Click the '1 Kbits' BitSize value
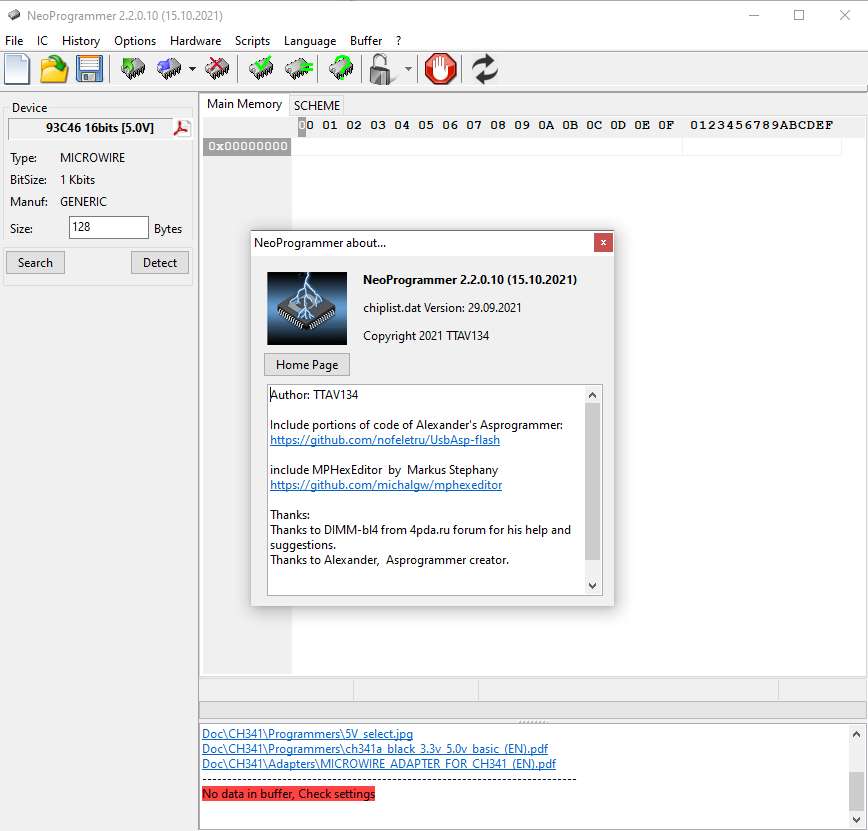The height and width of the screenshot is (831, 868). pos(78,180)
